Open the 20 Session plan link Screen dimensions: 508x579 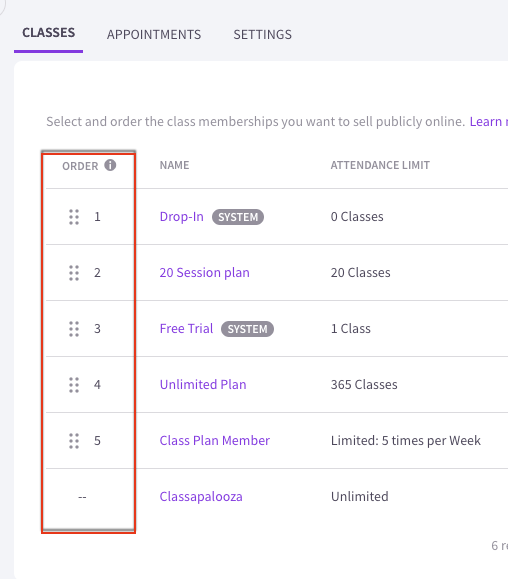[205, 273]
